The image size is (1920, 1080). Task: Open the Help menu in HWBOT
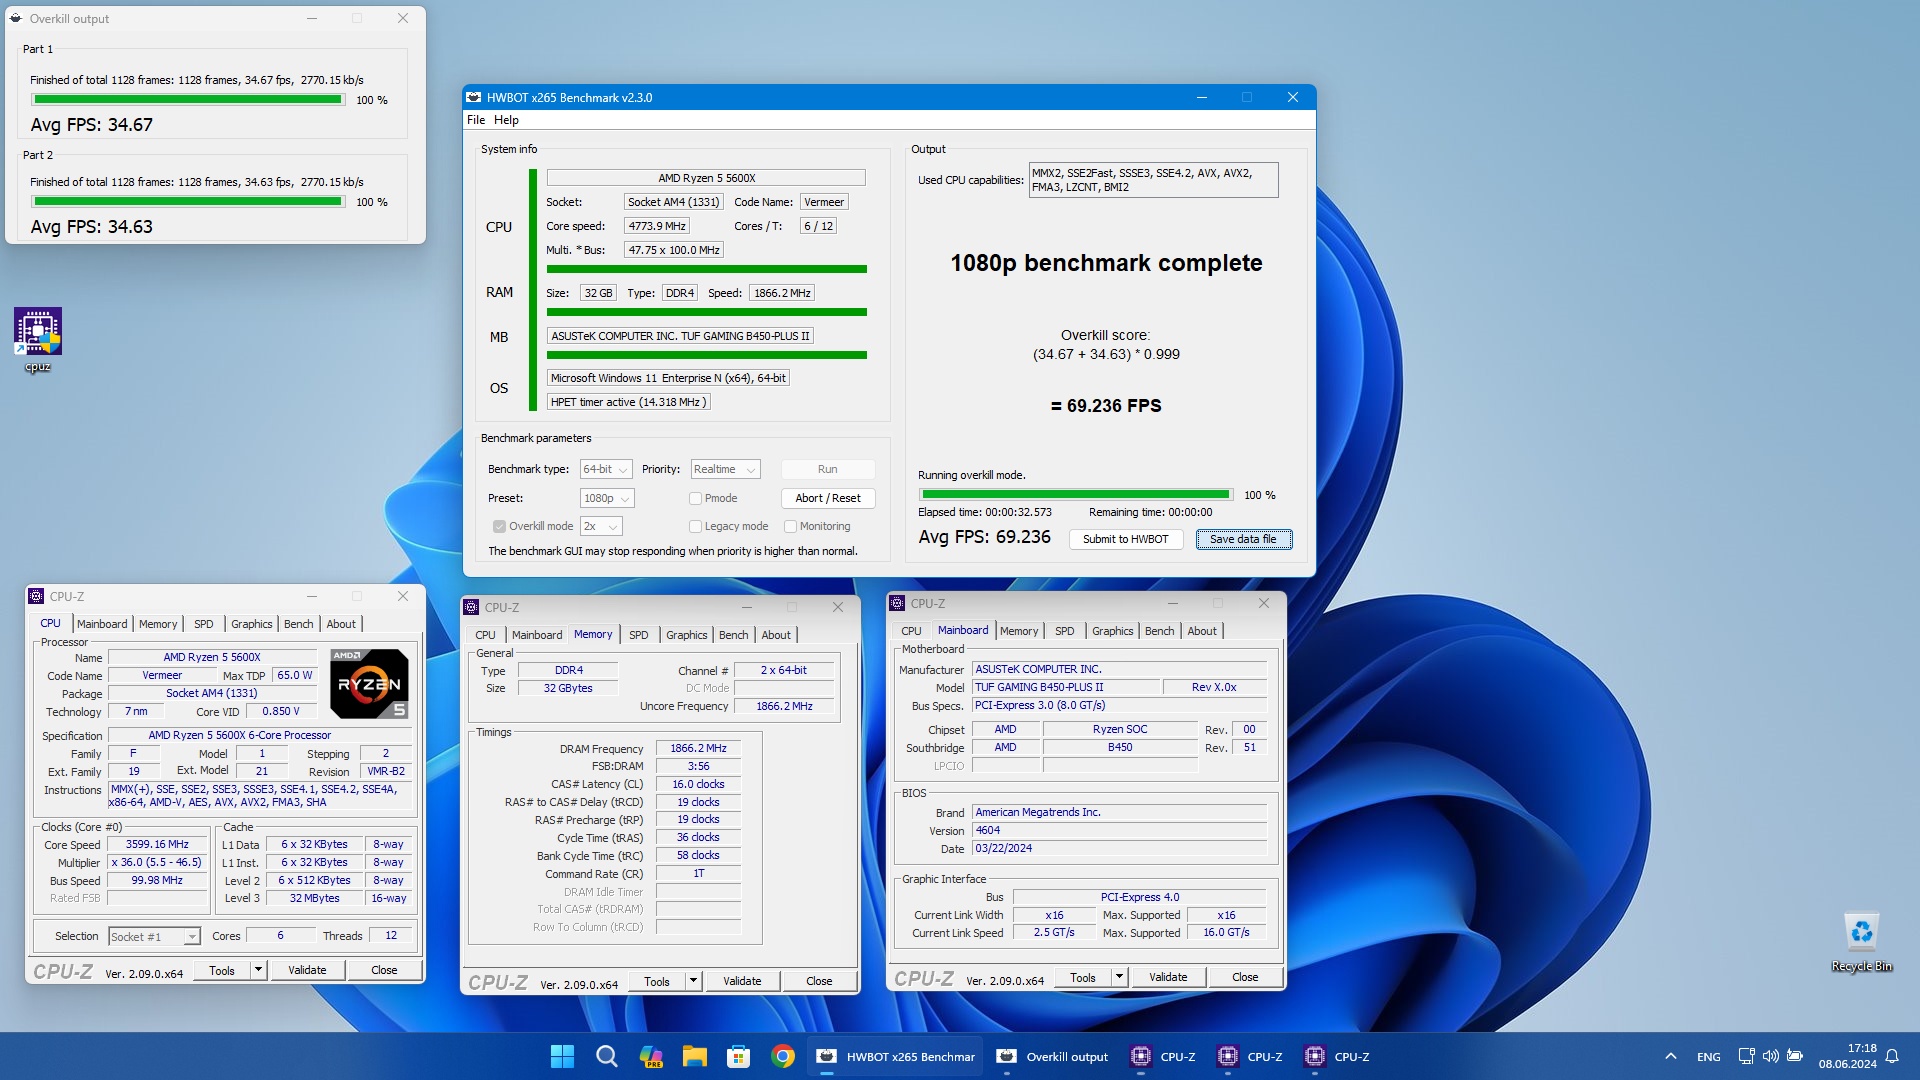click(x=506, y=120)
